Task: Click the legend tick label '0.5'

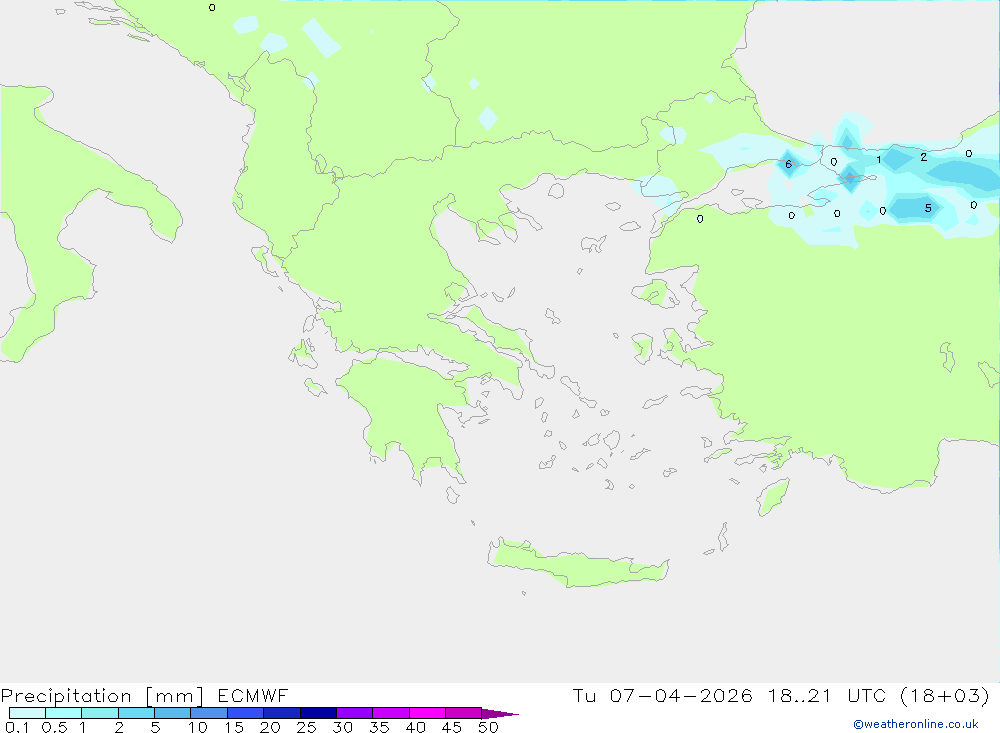Action: [54, 727]
